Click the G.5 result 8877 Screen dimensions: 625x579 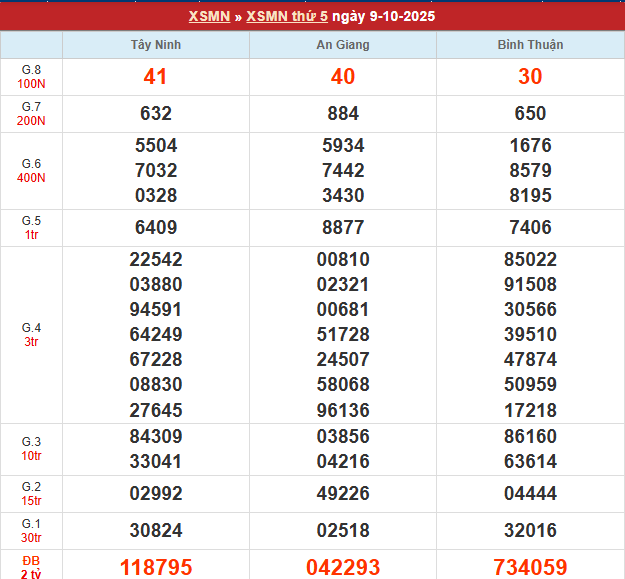click(343, 228)
